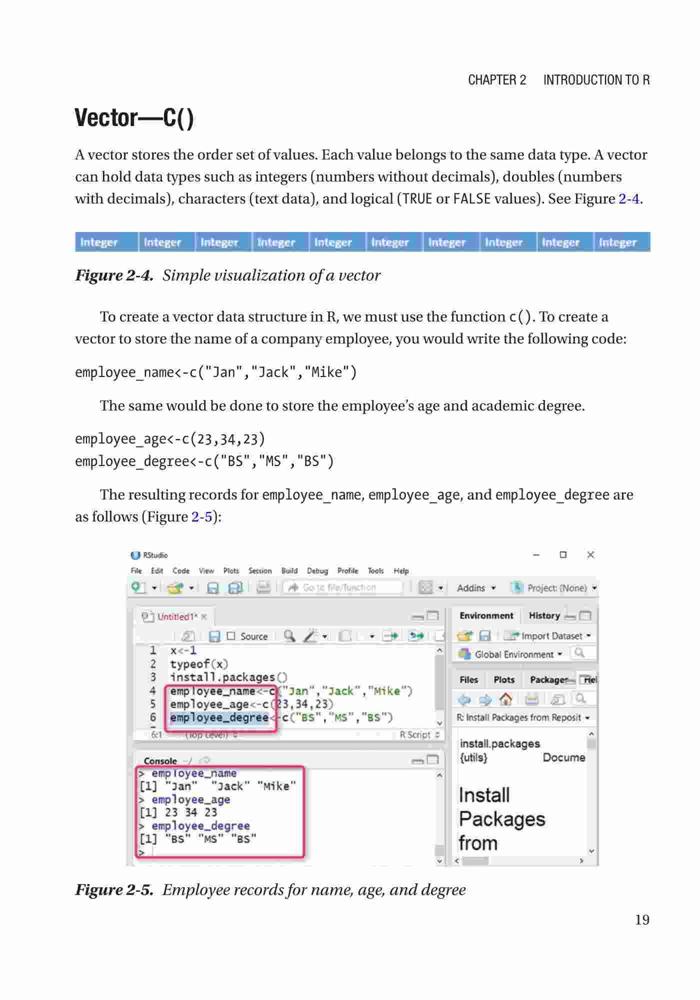
Task: Open the Code menu
Action: [x=181, y=571]
